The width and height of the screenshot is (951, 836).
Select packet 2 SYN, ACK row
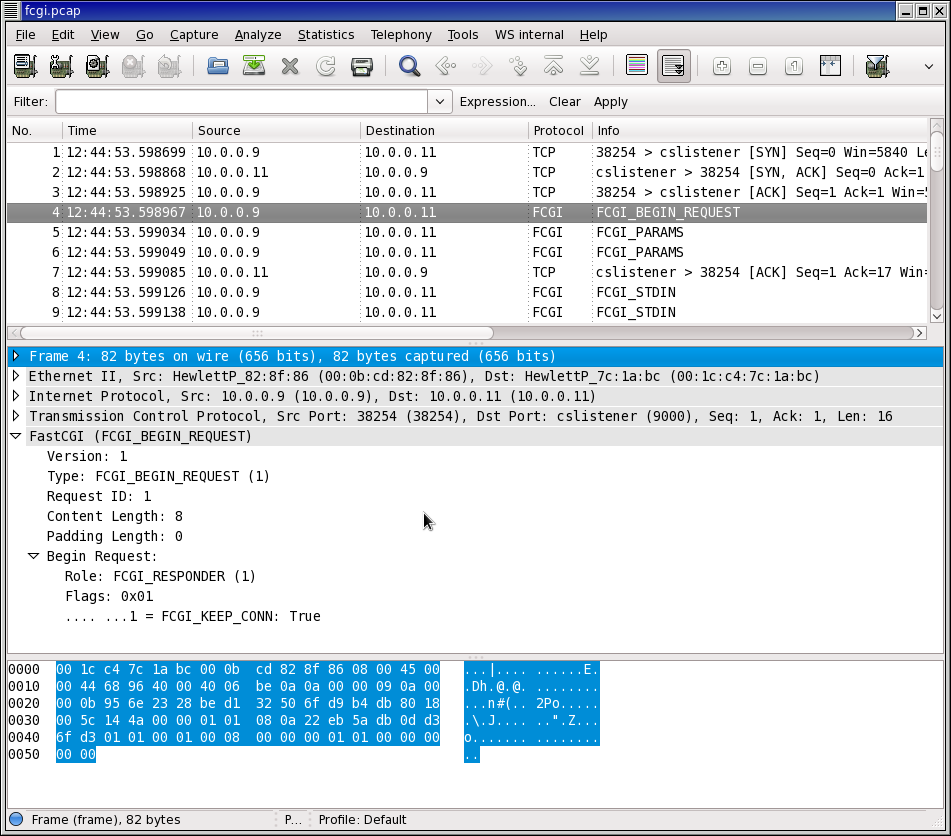tap(467, 172)
